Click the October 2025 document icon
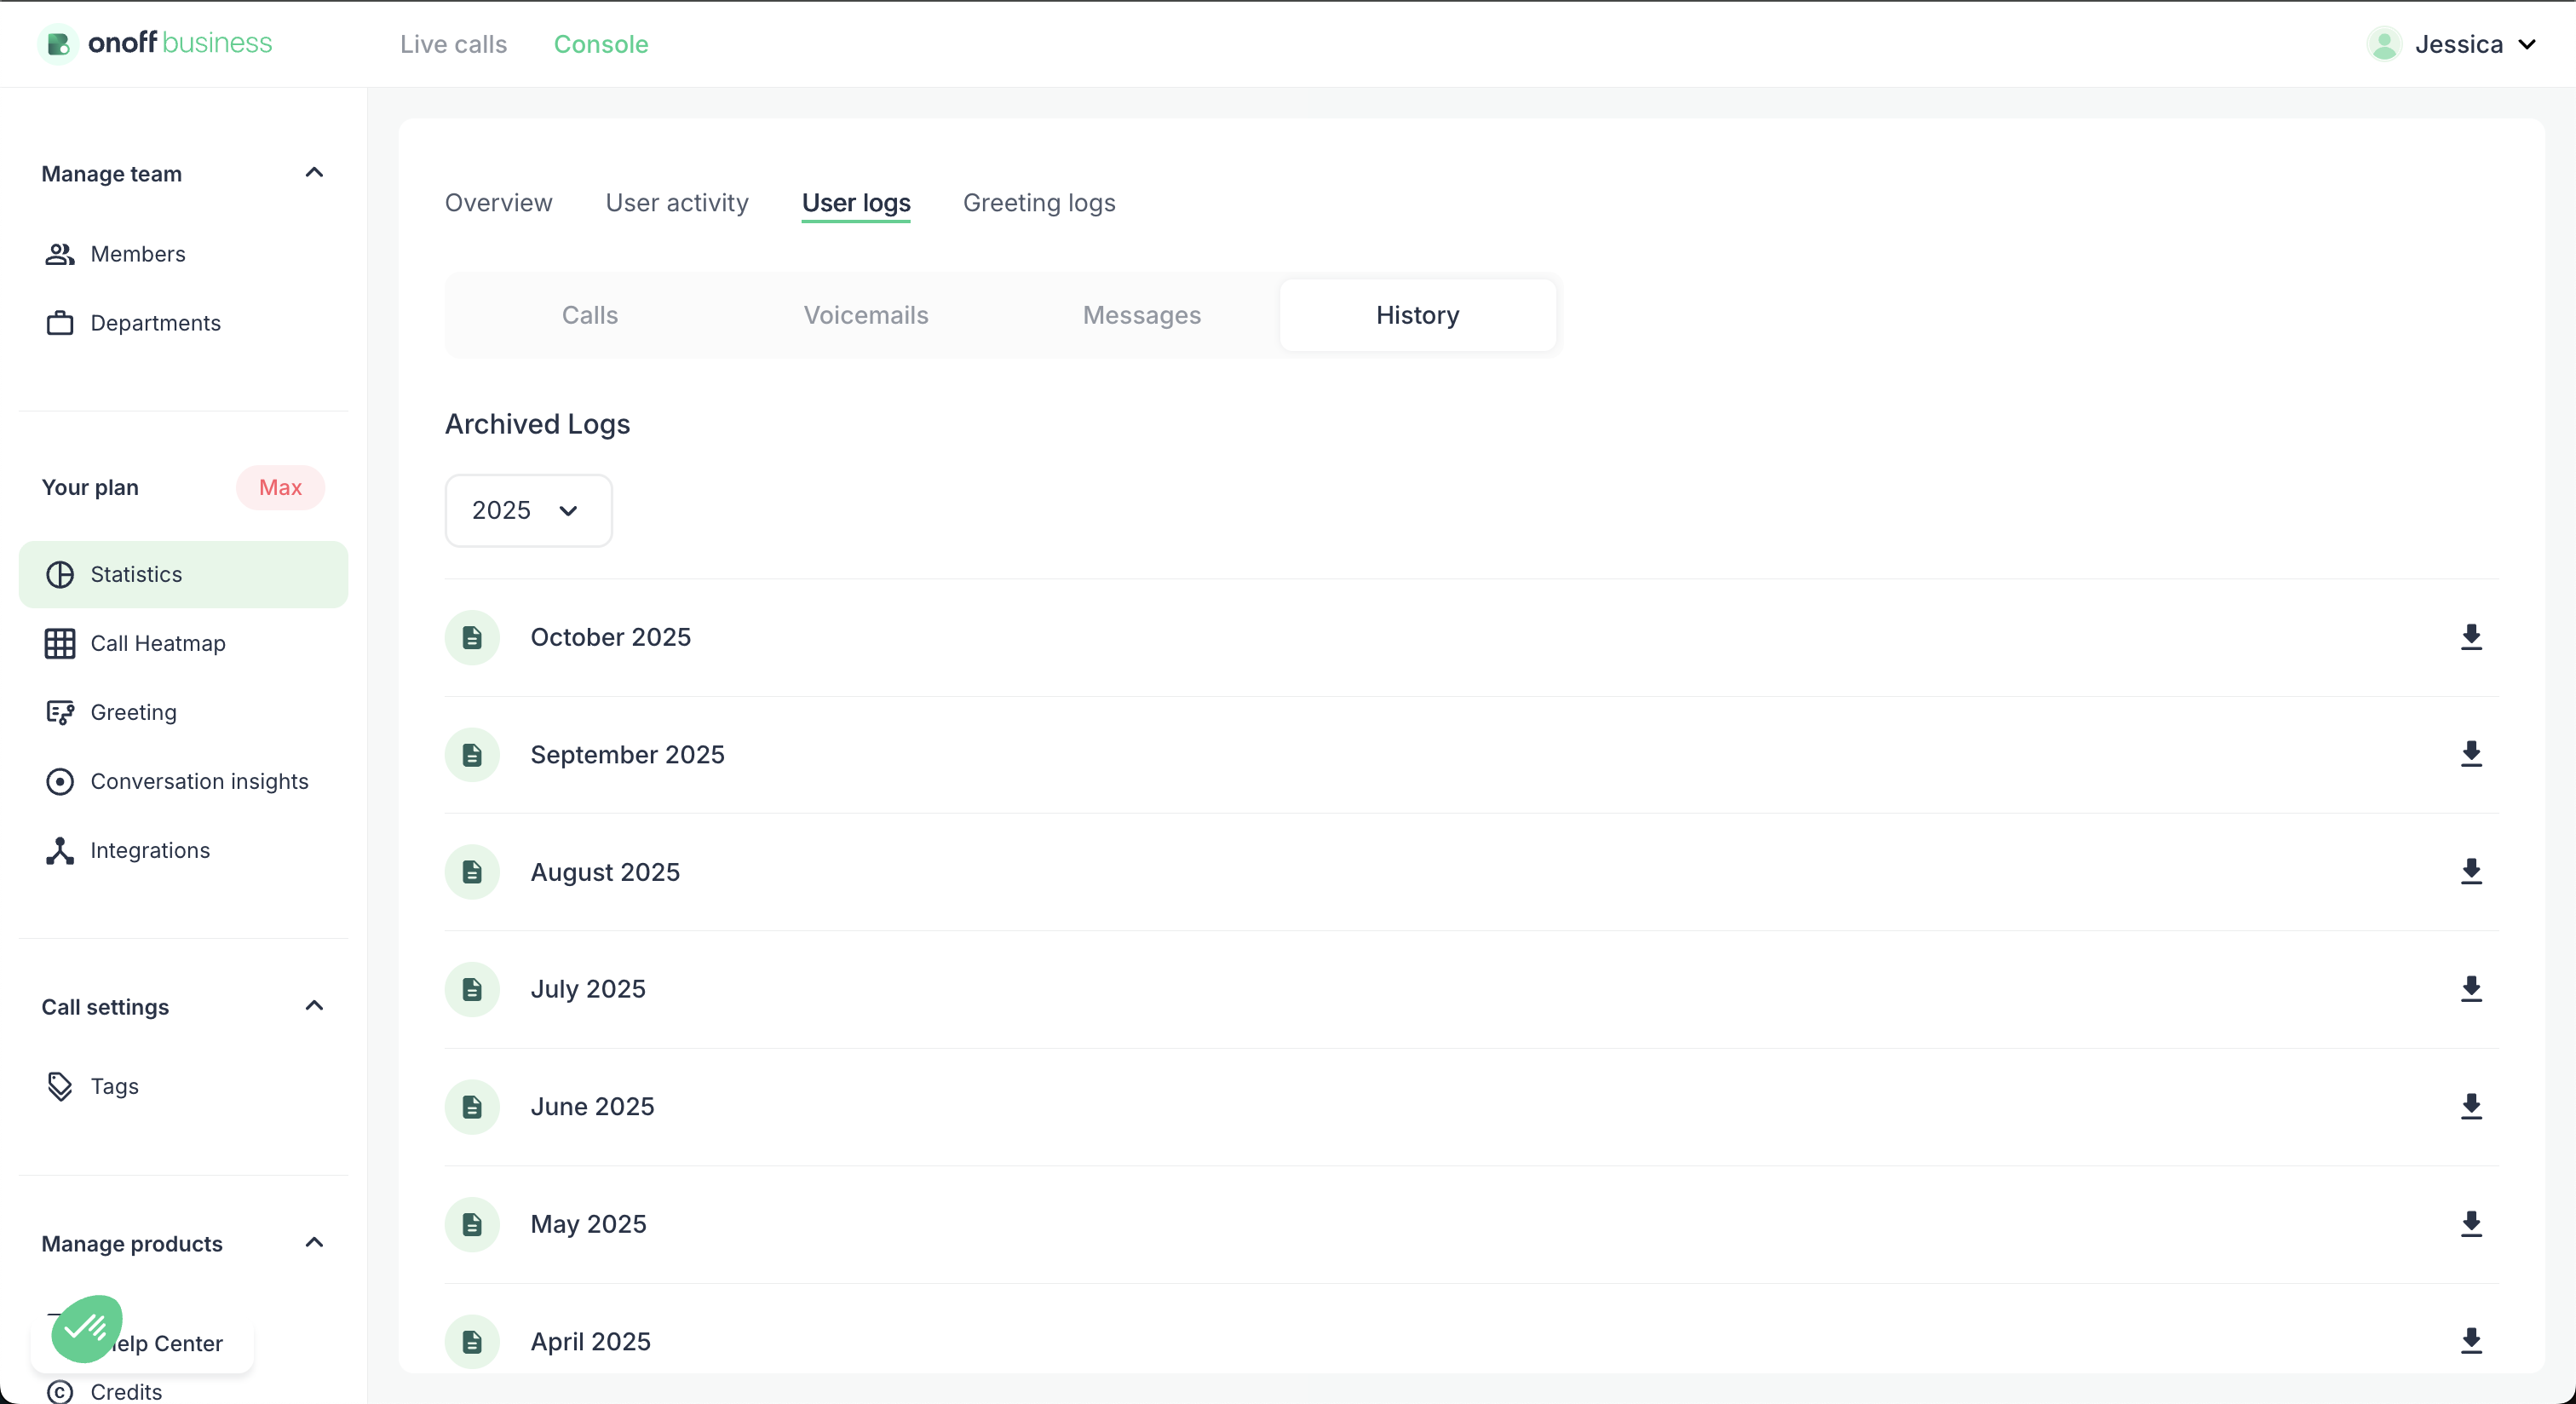Screen dimensions: 2576x1404 tap(472, 637)
